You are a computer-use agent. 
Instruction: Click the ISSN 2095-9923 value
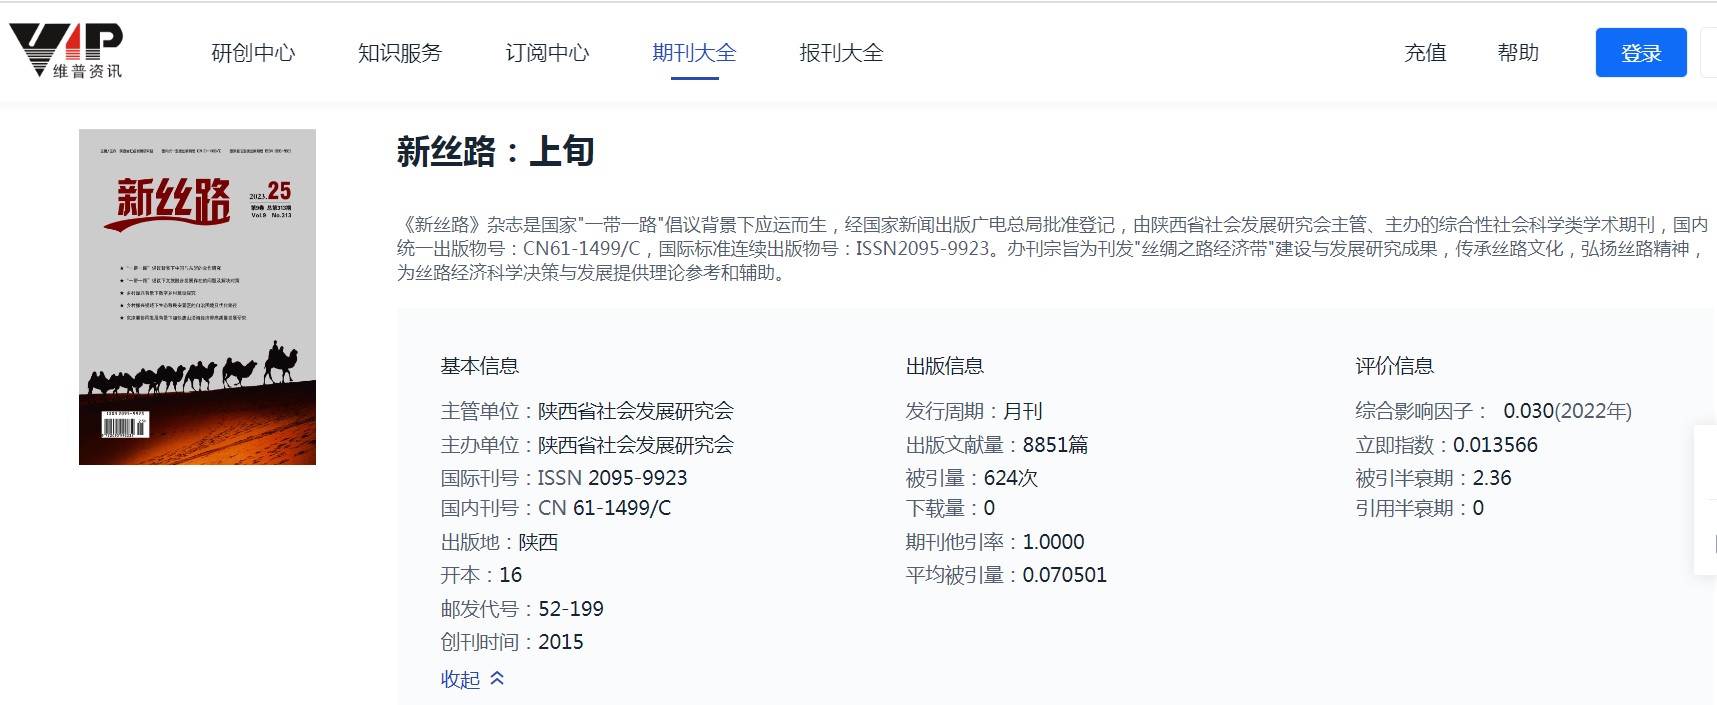click(x=613, y=478)
